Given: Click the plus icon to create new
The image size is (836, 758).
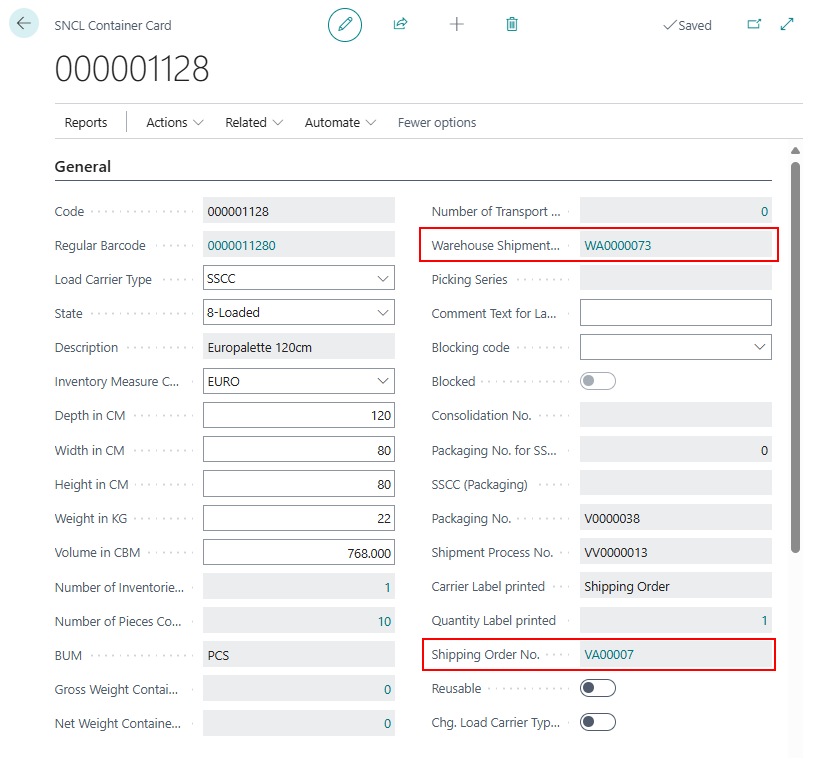Looking at the screenshot, I should point(457,25).
